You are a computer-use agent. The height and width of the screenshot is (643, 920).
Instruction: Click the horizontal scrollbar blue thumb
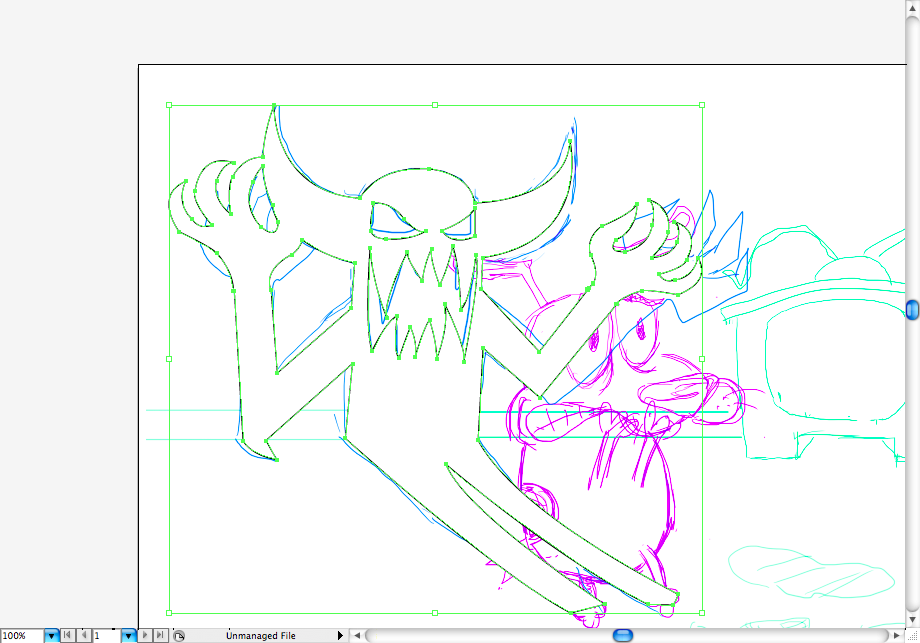623,635
